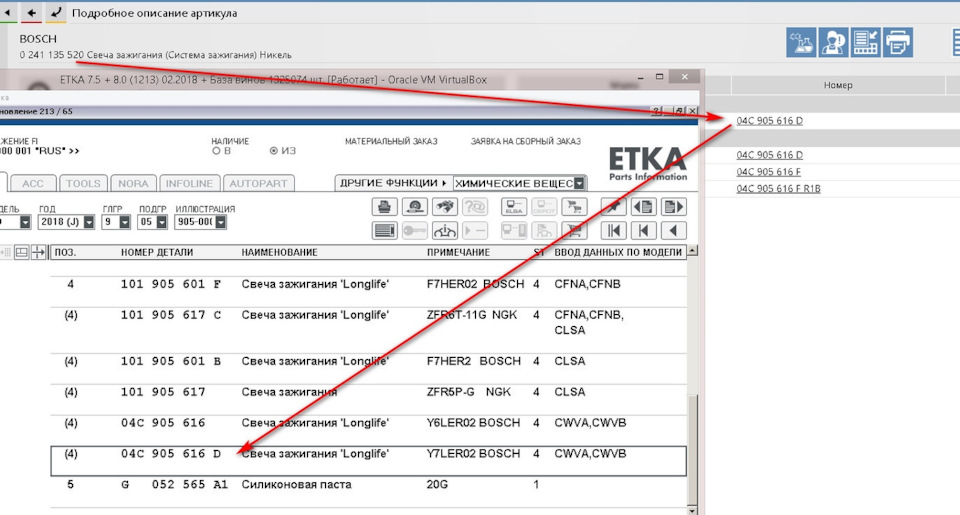The image size is (960, 515).
Task: Go to next illustration page icon
Action: (673, 207)
